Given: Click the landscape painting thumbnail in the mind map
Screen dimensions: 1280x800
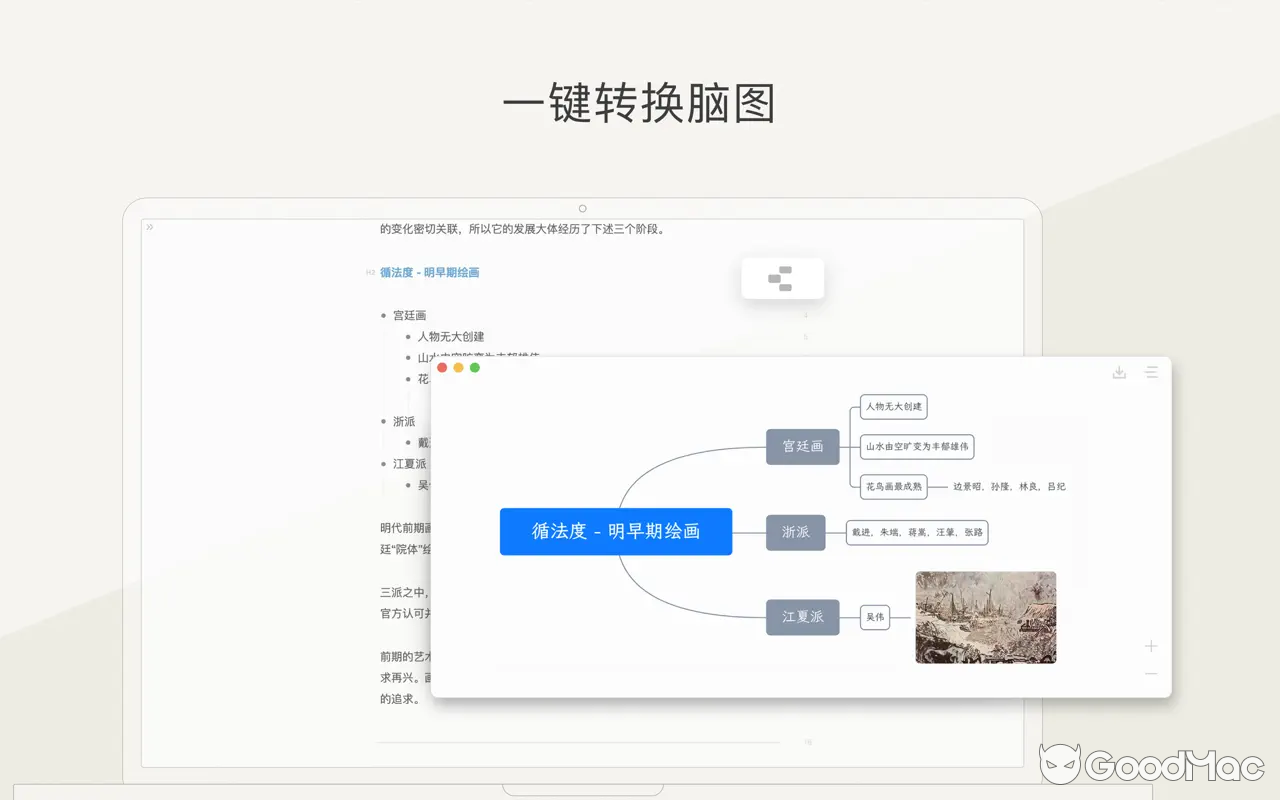Looking at the screenshot, I should [985, 617].
